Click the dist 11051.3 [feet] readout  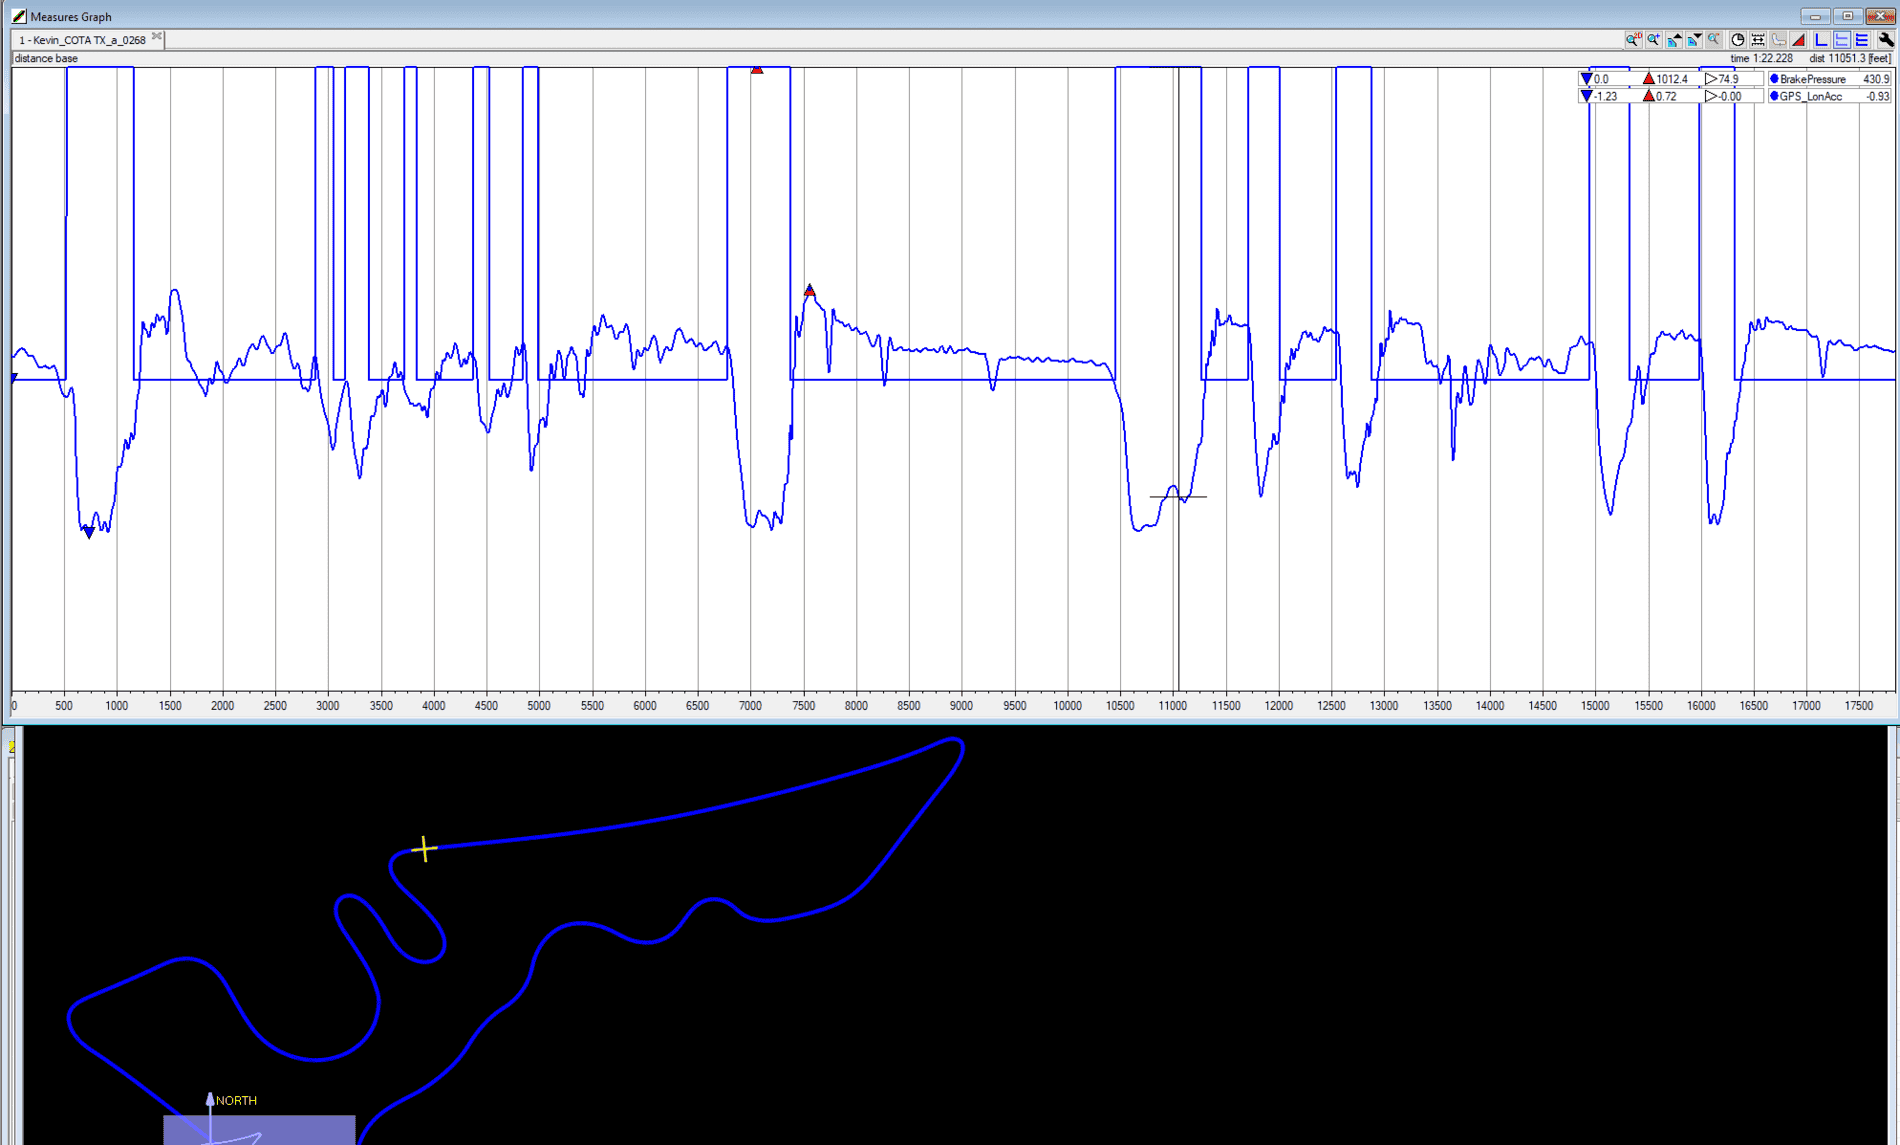click(1850, 59)
